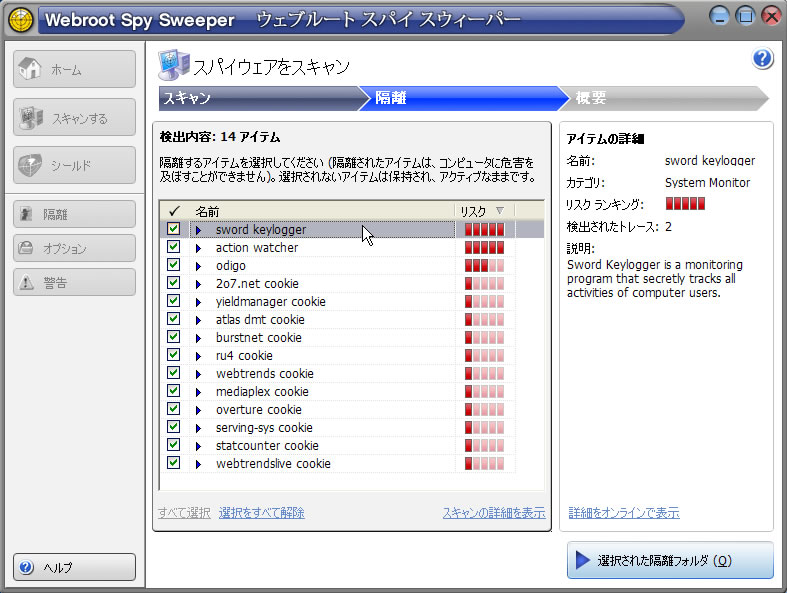Image resolution: width=787 pixels, height=593 pixels.
Task: Uncheck webtrendslive cookie checkbox
Action: (x=174, y=463)
